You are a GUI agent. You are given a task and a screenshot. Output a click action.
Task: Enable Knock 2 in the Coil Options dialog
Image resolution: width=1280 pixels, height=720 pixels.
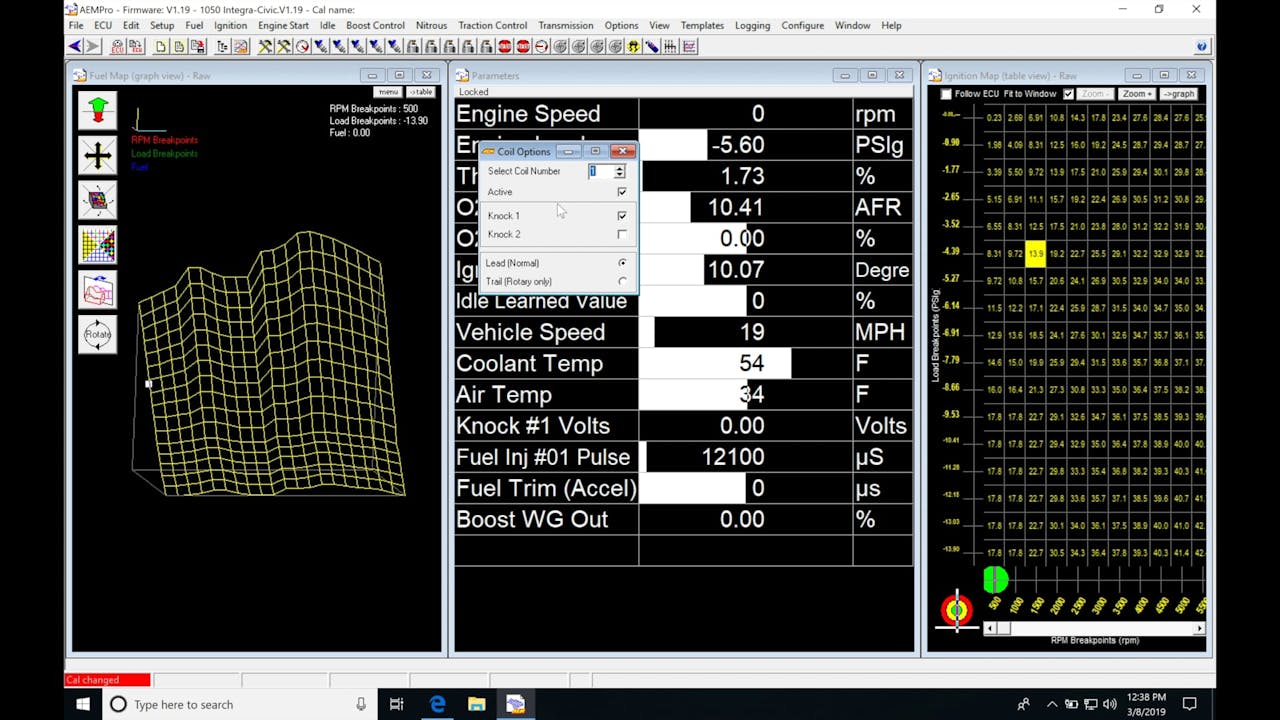[x=622, y=233]
